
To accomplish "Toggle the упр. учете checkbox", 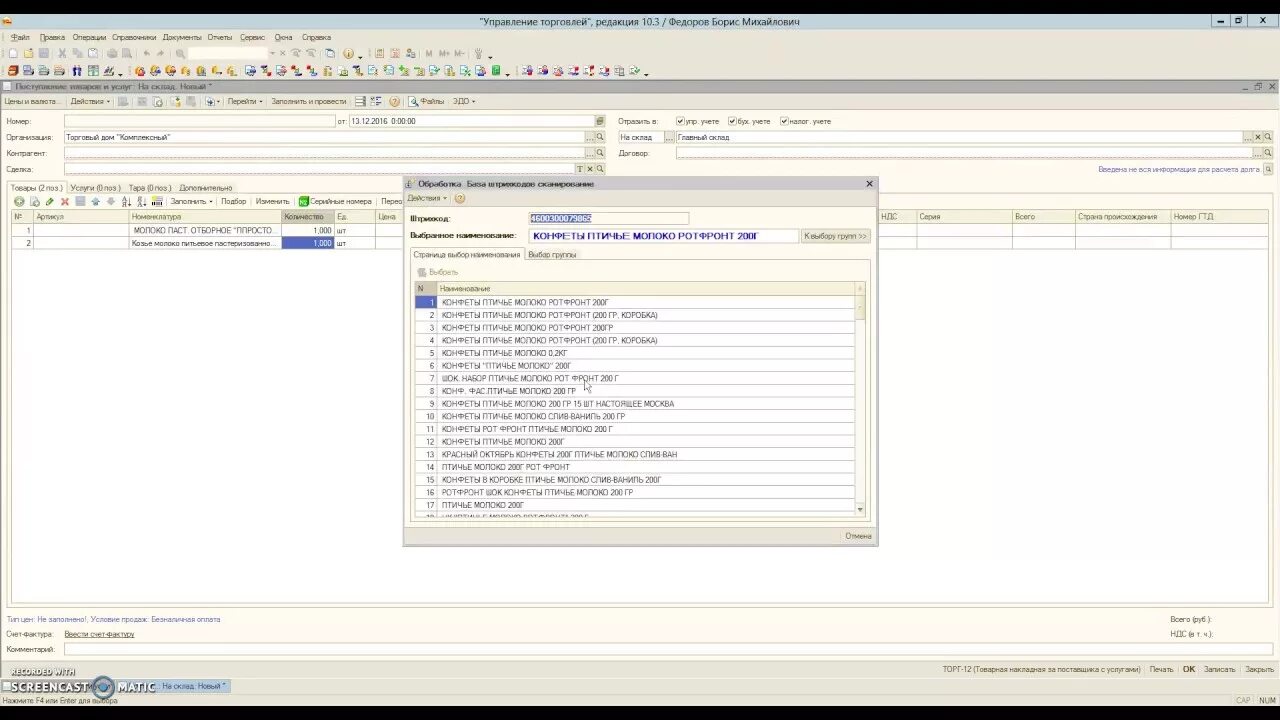I will (x=680, y=121).
